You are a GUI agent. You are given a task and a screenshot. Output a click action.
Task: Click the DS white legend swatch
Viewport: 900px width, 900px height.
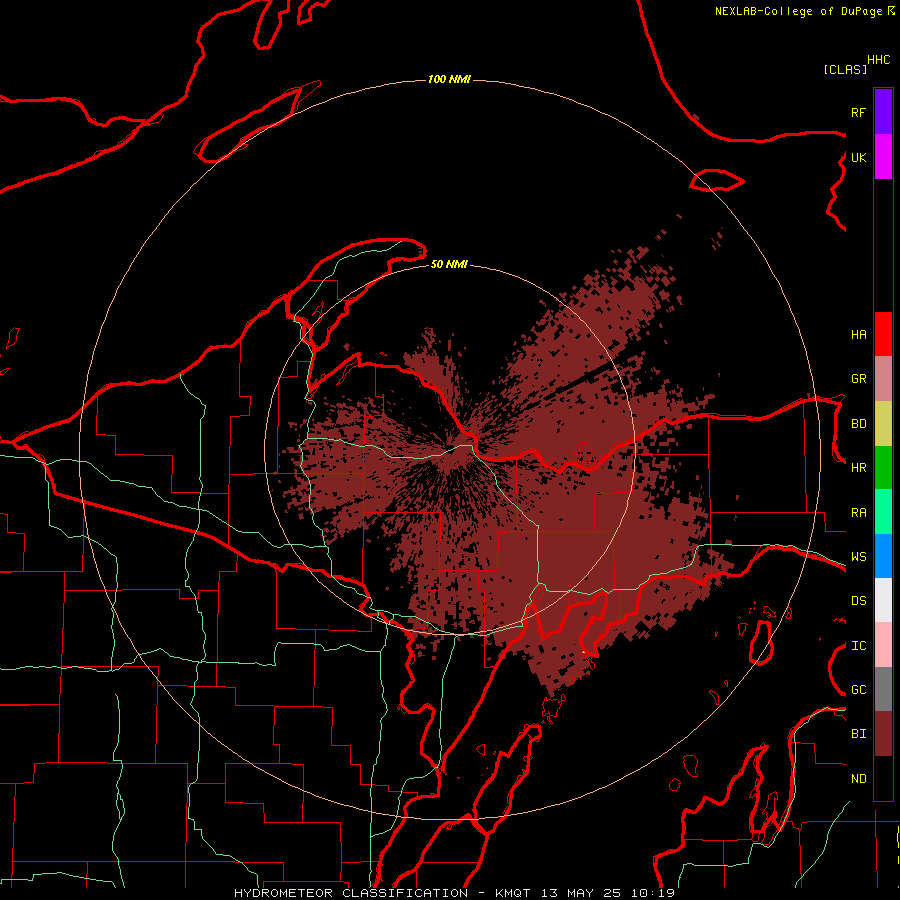pos(883,600)
